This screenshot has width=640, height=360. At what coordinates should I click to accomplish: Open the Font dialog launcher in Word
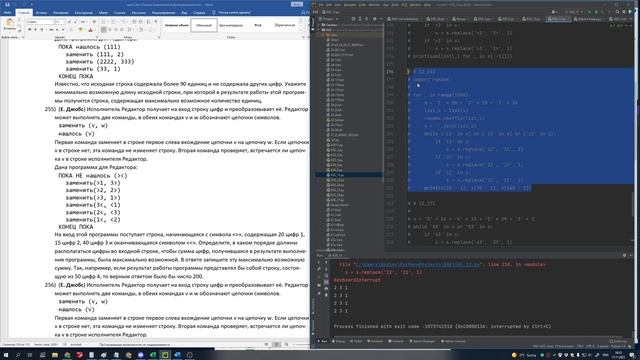(97, 37)
